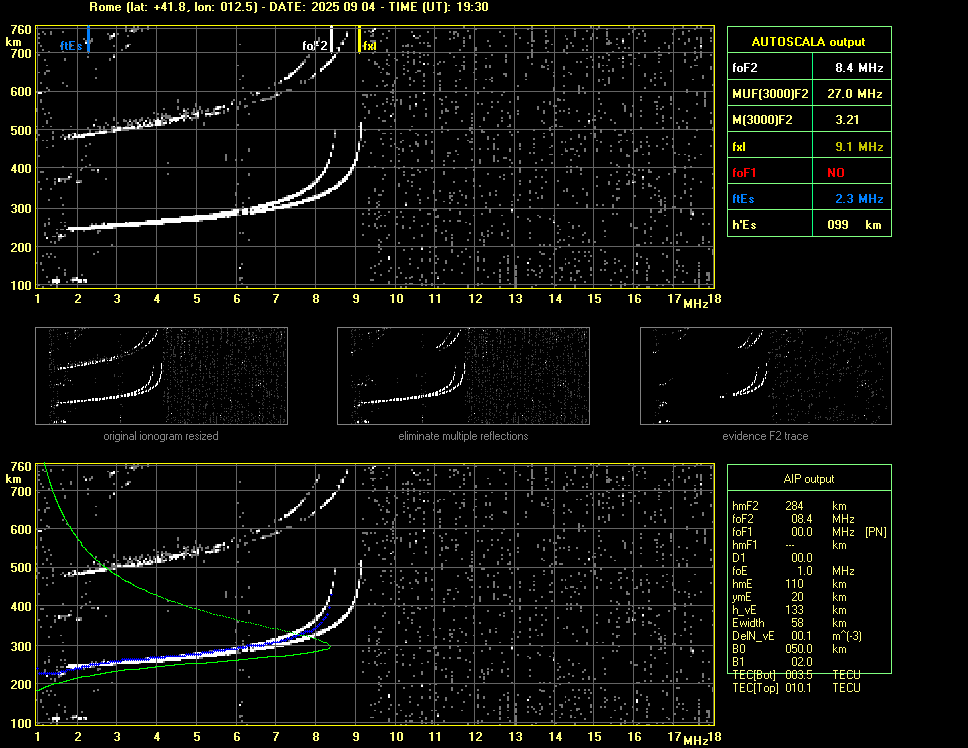Click the h_vE value '133' in AIP output

click(x=795, y=610)
